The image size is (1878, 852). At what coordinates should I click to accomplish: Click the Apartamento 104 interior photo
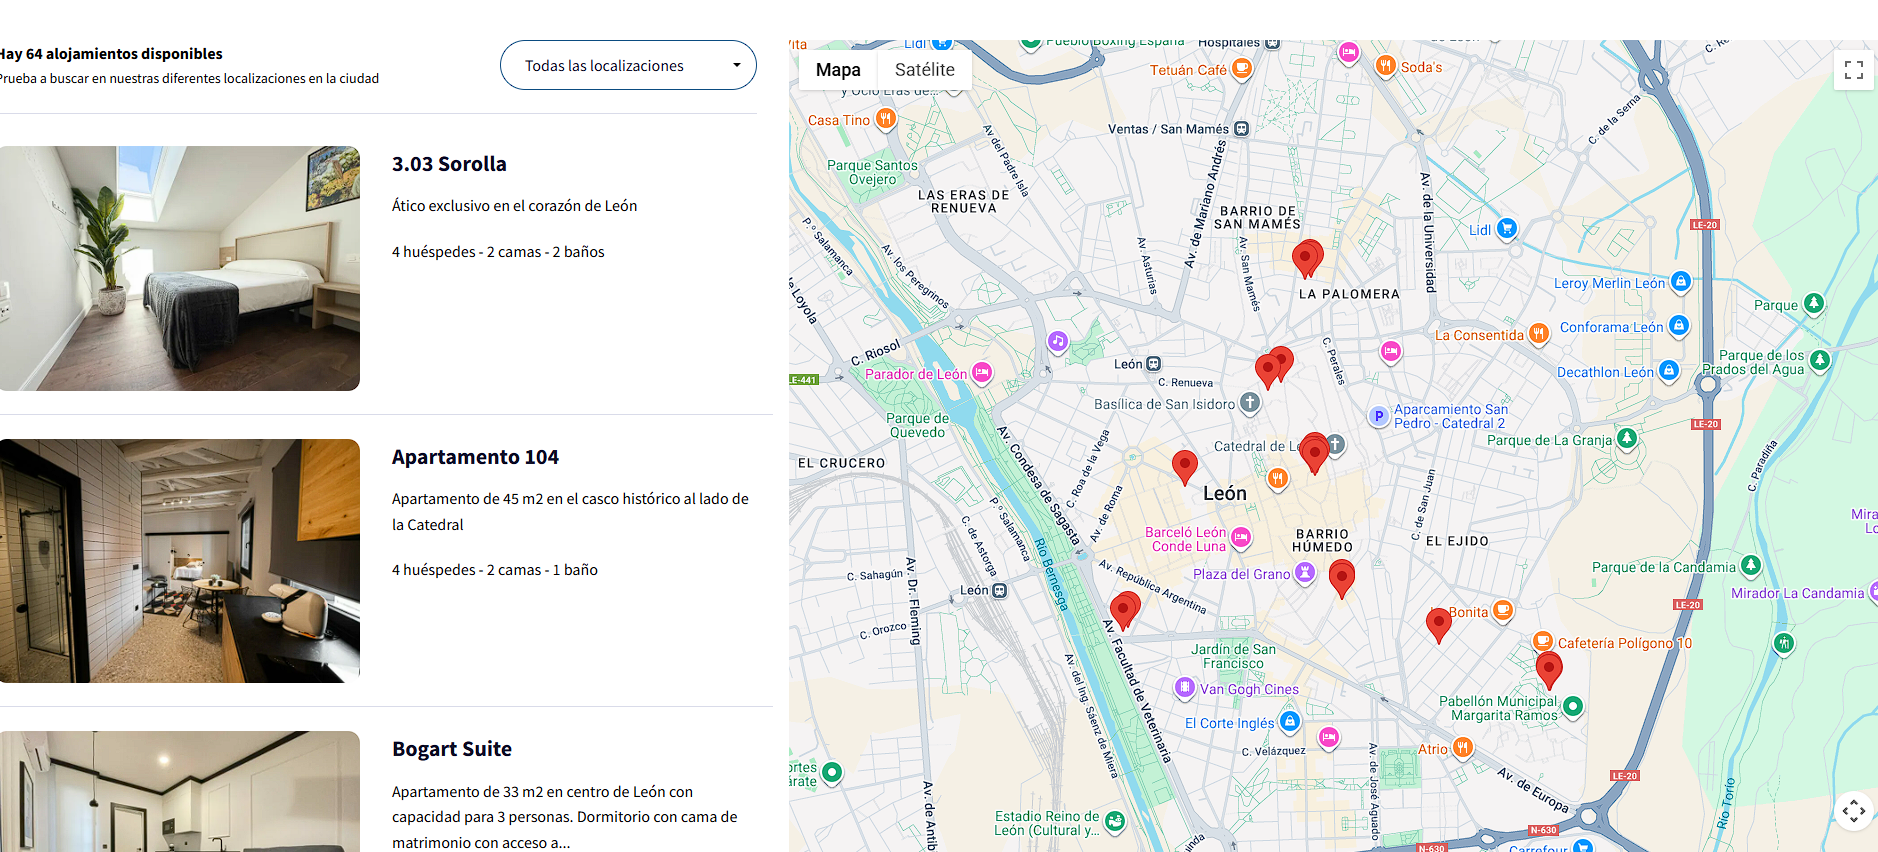click(180, 561)
